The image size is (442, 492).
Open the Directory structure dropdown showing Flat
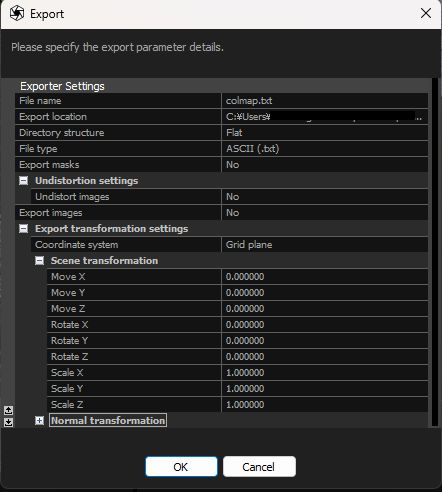325,133
